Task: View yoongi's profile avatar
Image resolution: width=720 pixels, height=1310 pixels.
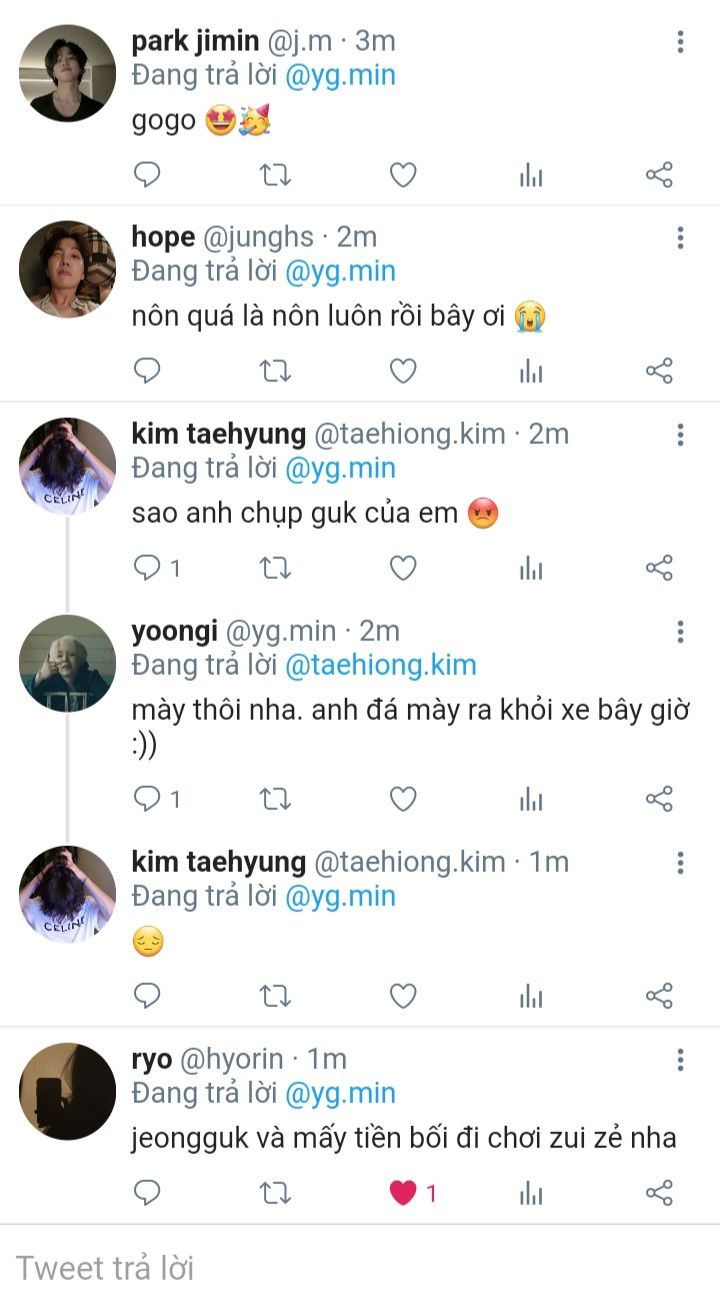Action: tap(67, 663)
